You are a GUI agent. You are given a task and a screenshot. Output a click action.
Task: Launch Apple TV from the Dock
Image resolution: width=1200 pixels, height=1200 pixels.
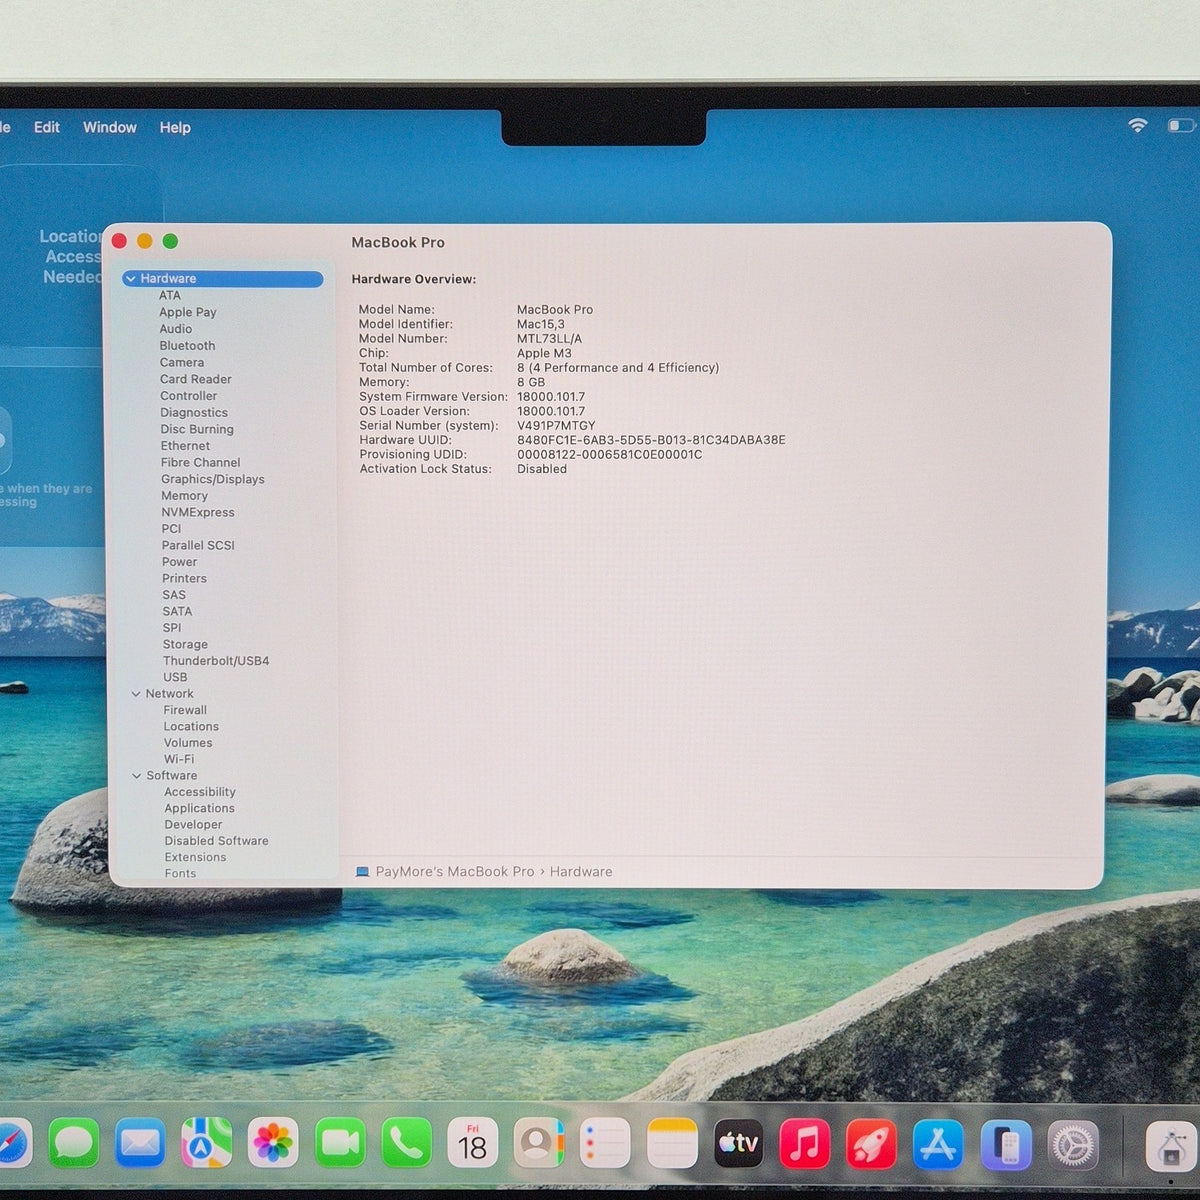(738, 1143)
